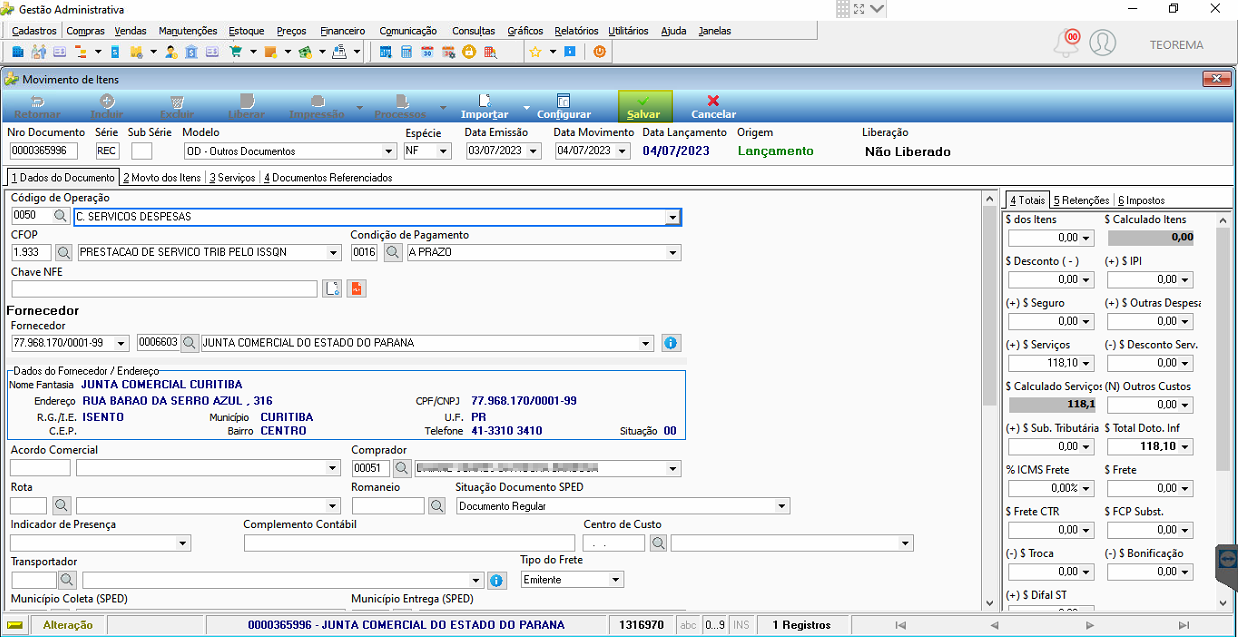Click the magnifier next to Código de Operação
This screenshot has height=637, width=1238.
[x=60, y=216]
